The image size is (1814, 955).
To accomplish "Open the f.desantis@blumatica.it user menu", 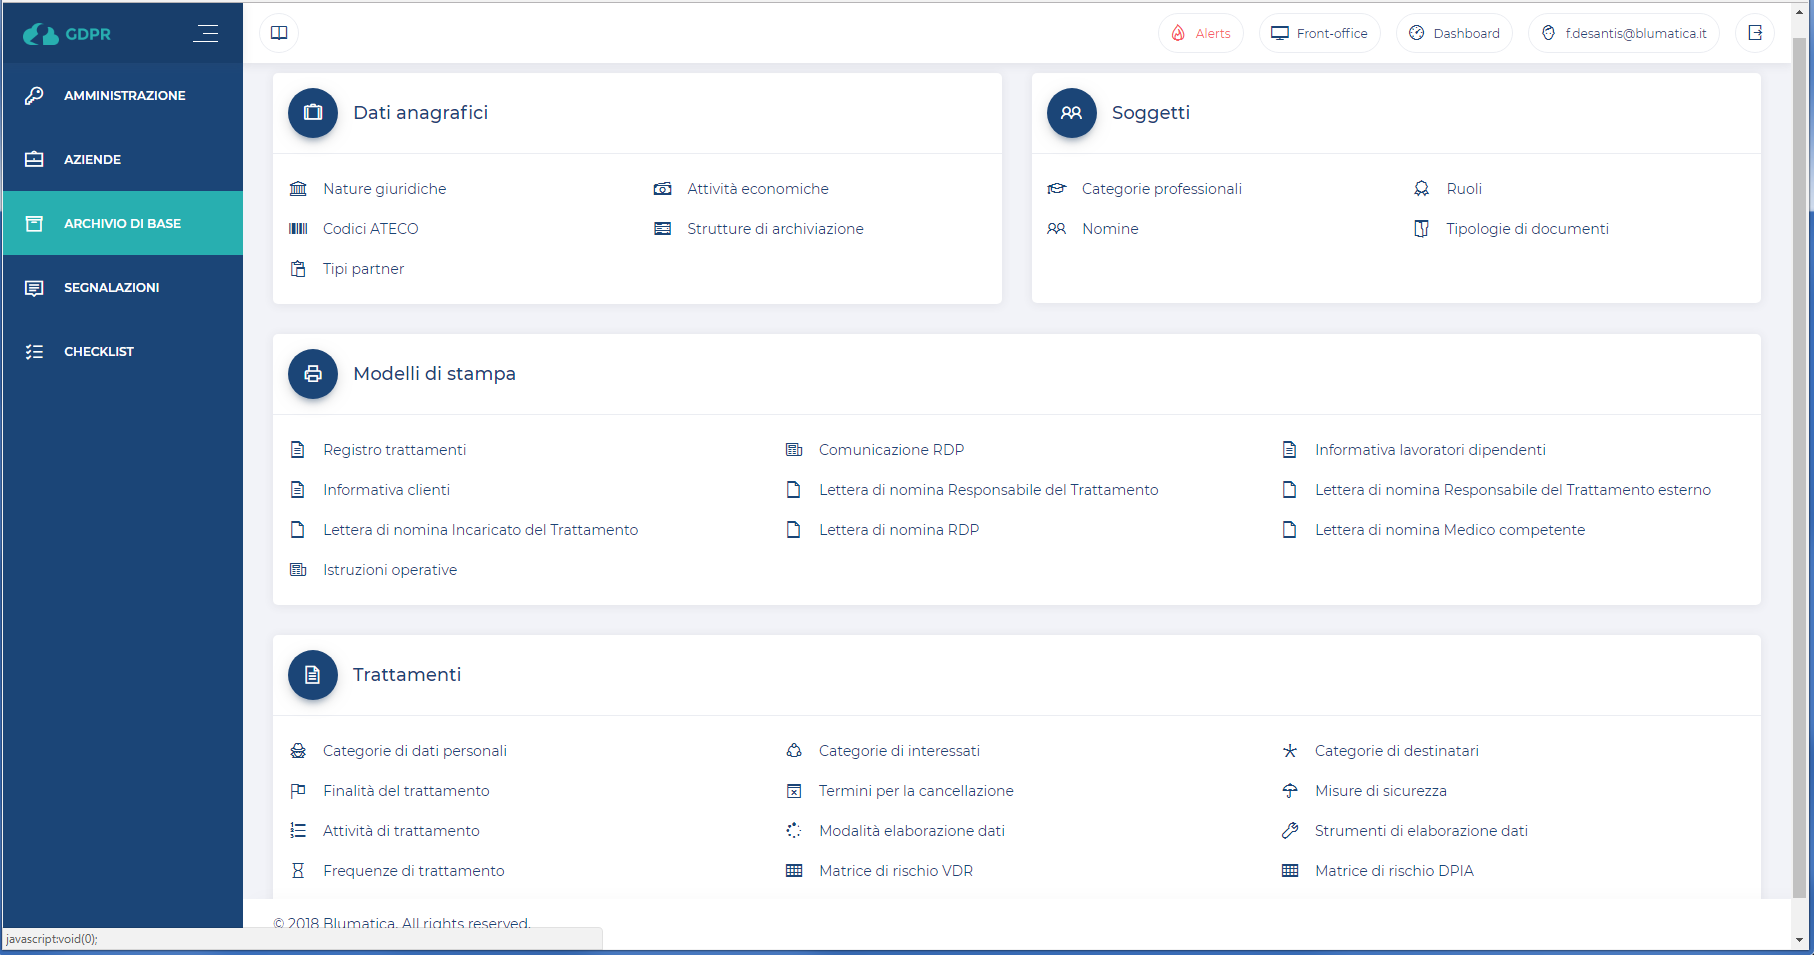I will pos(1624,33).
